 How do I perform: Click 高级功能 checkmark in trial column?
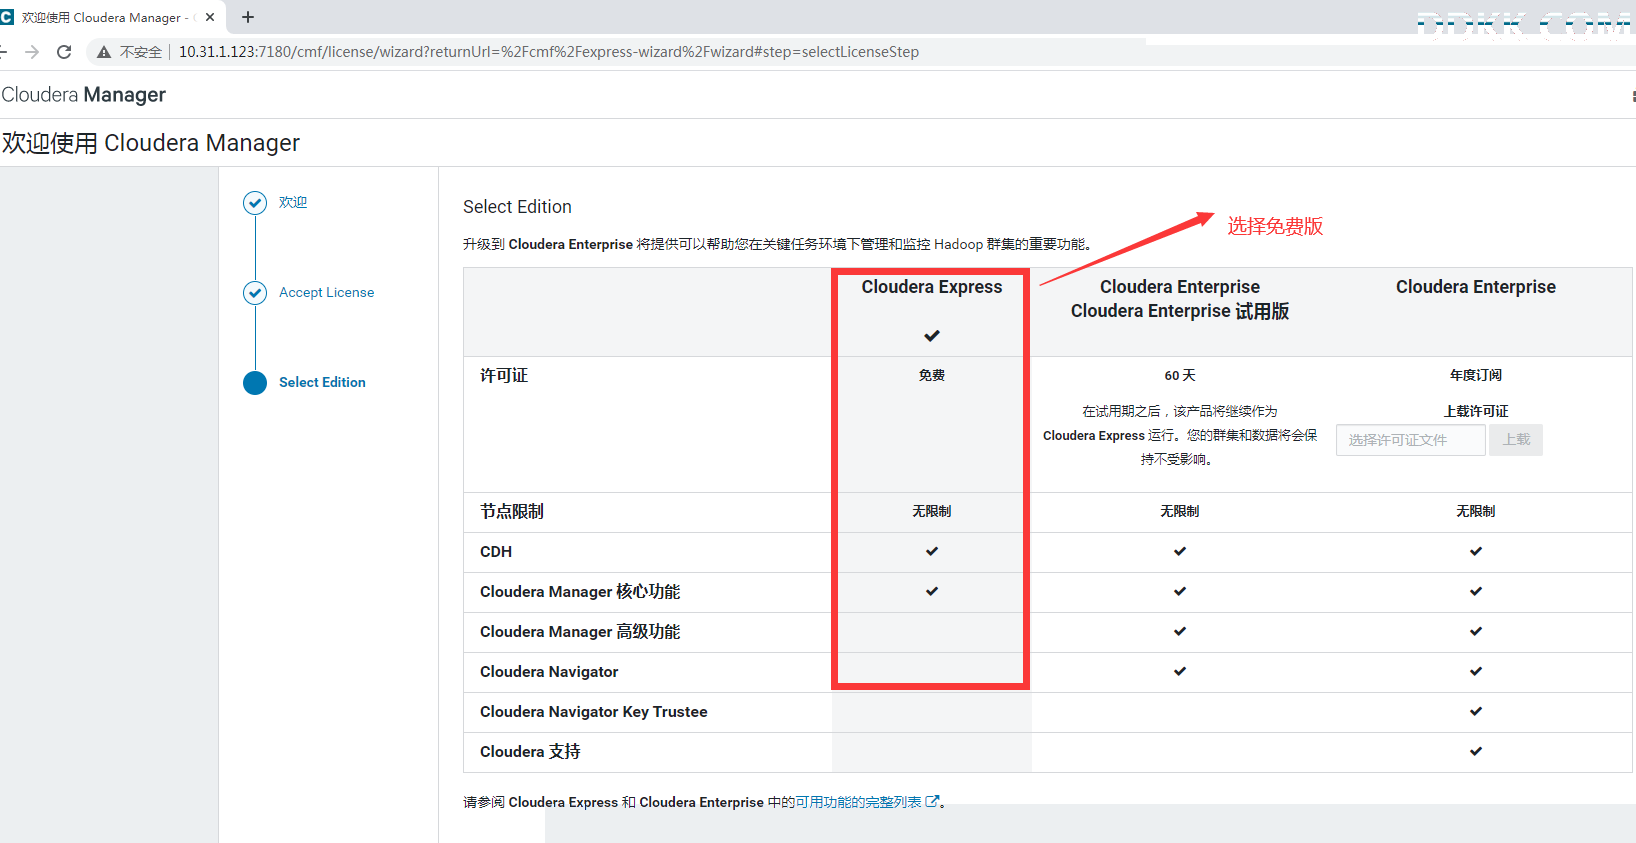coord(1180,631)
